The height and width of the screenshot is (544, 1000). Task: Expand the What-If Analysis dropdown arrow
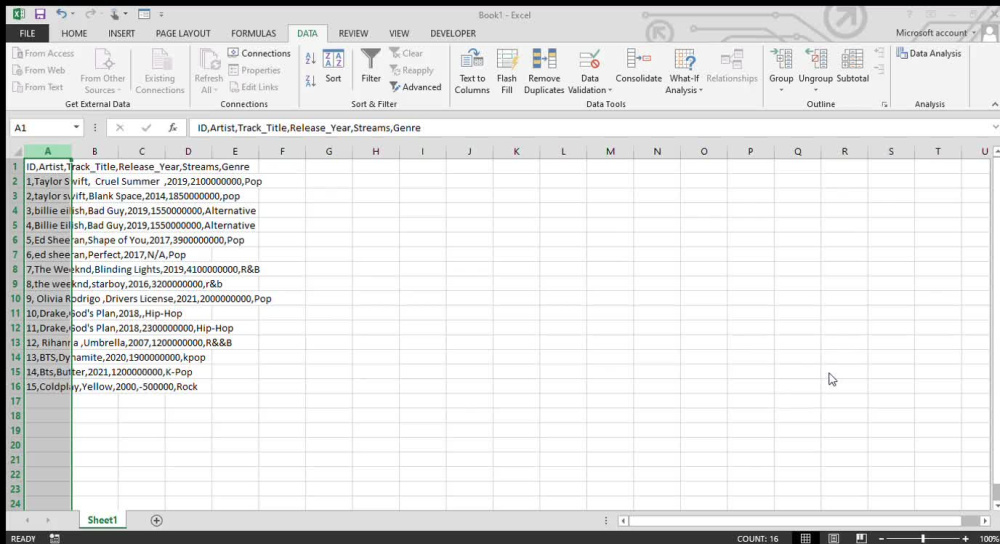click(x=701, y=90)
